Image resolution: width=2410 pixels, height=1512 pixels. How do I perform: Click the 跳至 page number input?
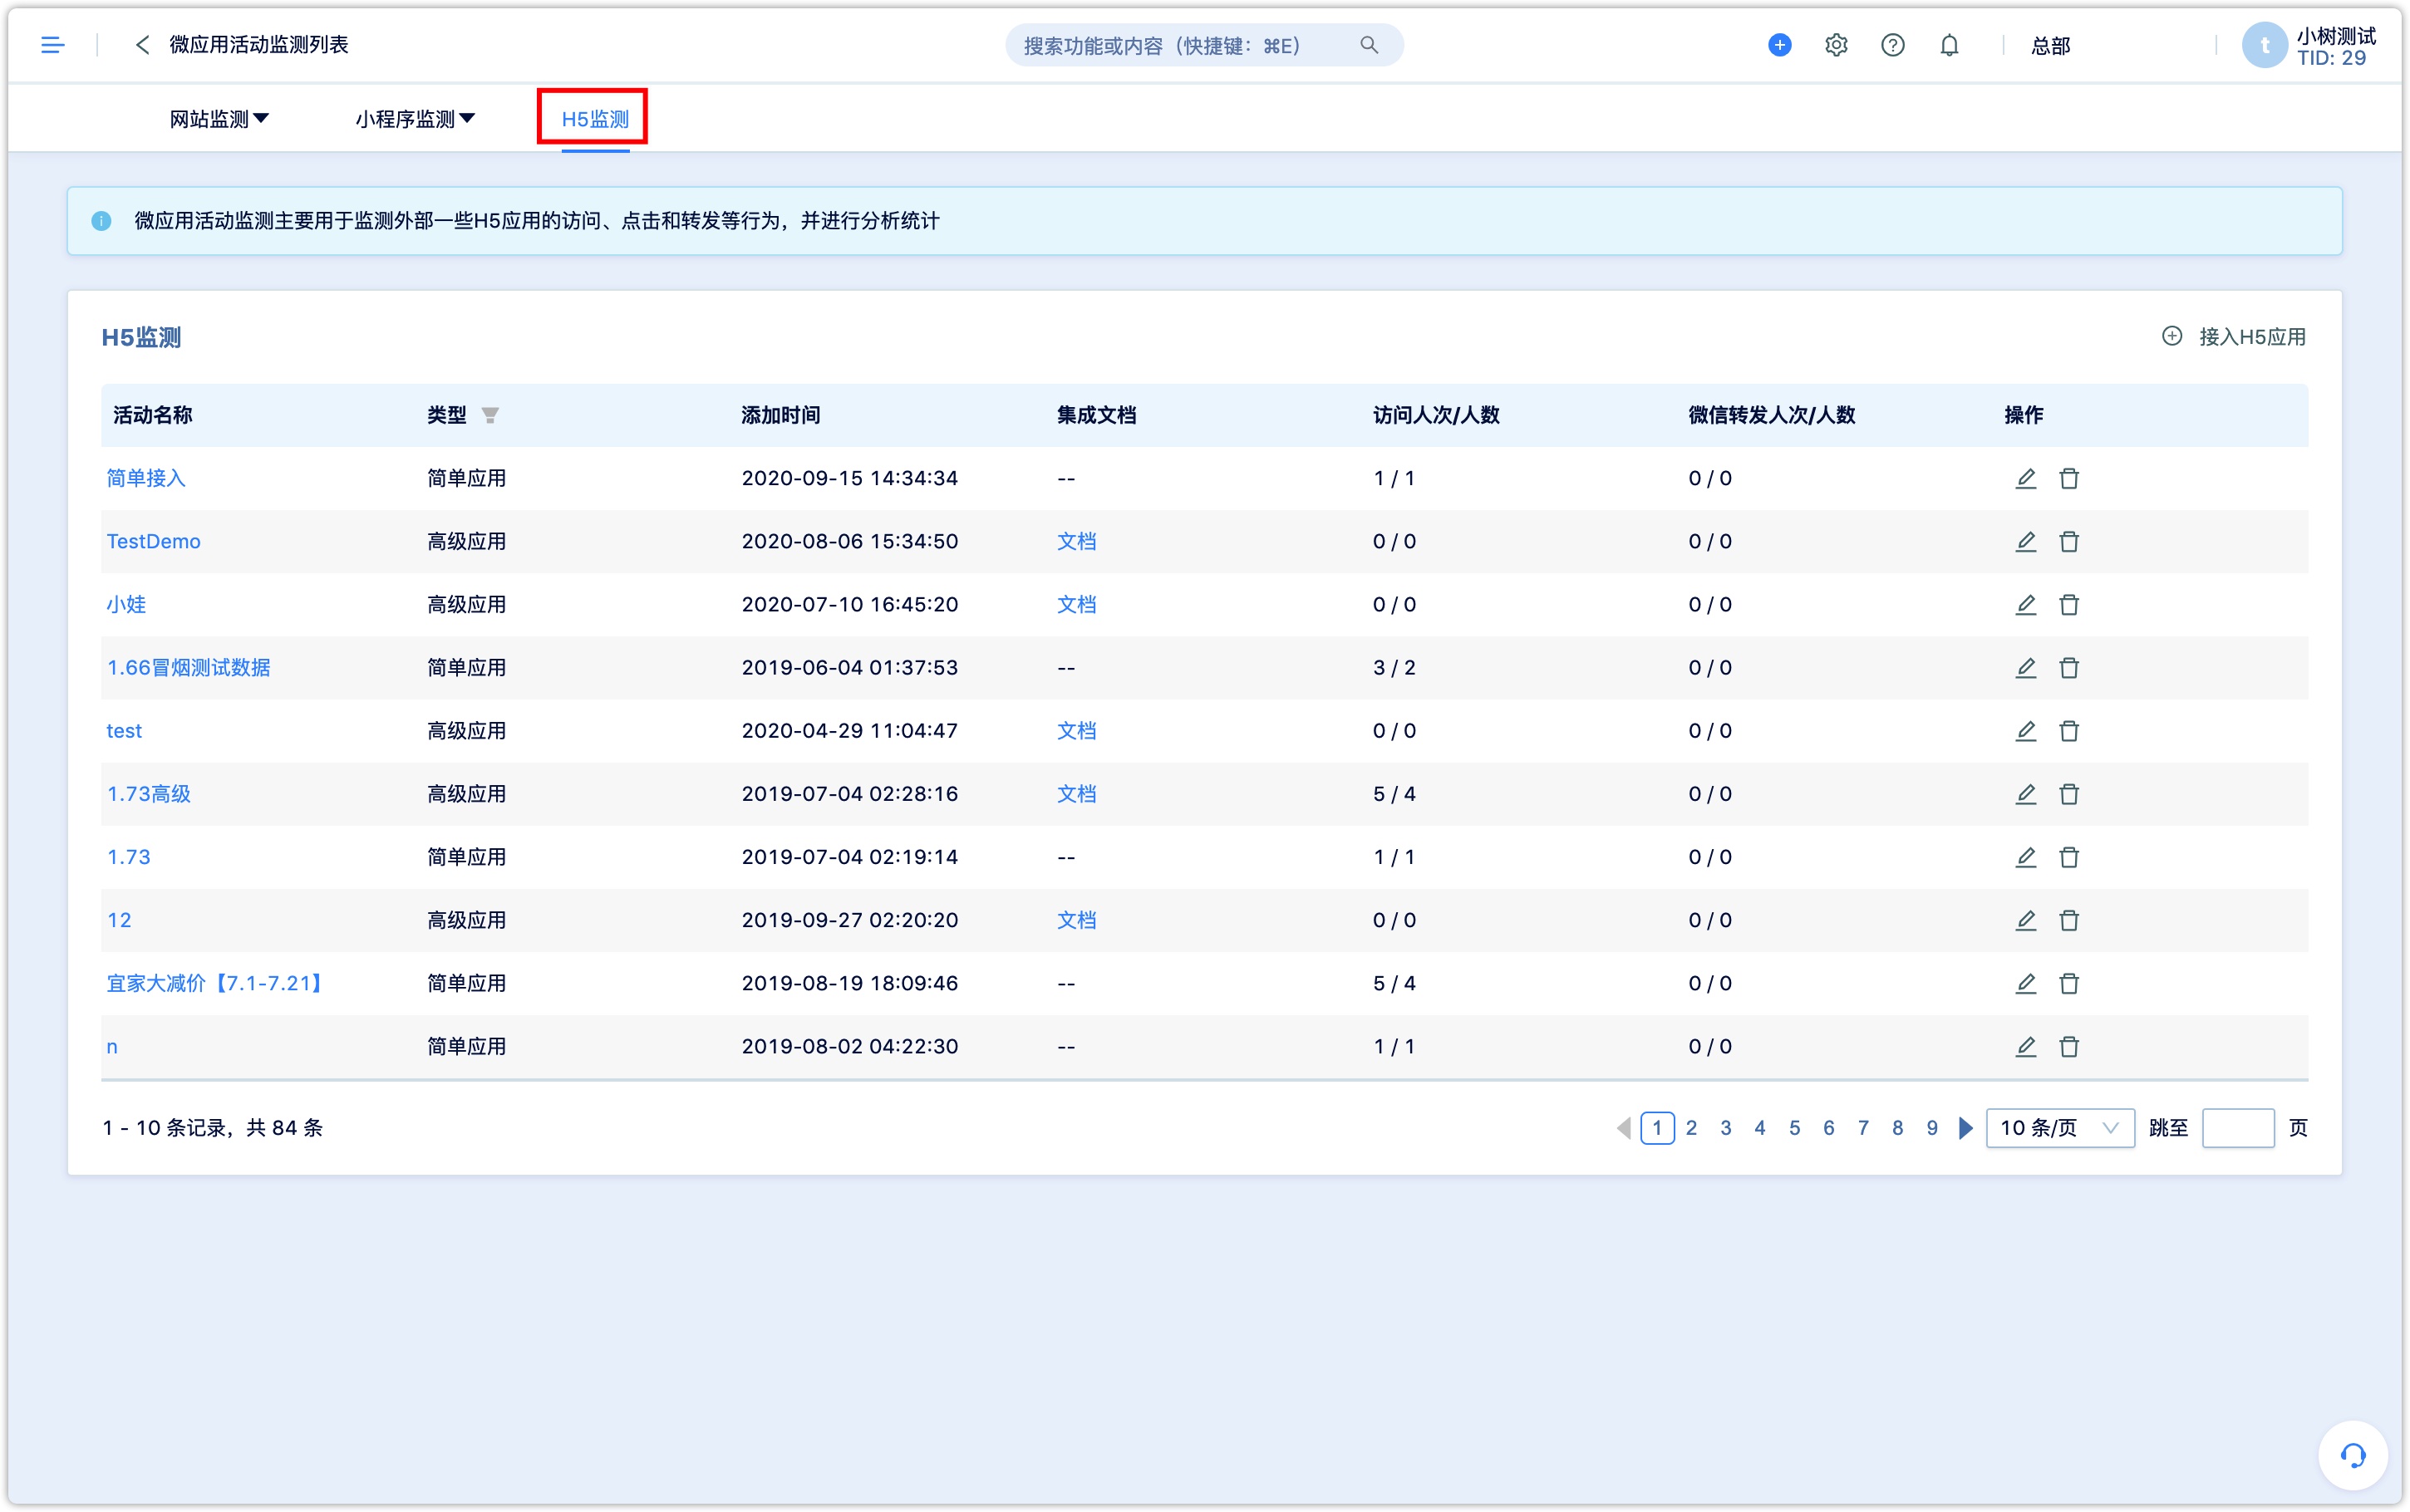point(2238,1128)
